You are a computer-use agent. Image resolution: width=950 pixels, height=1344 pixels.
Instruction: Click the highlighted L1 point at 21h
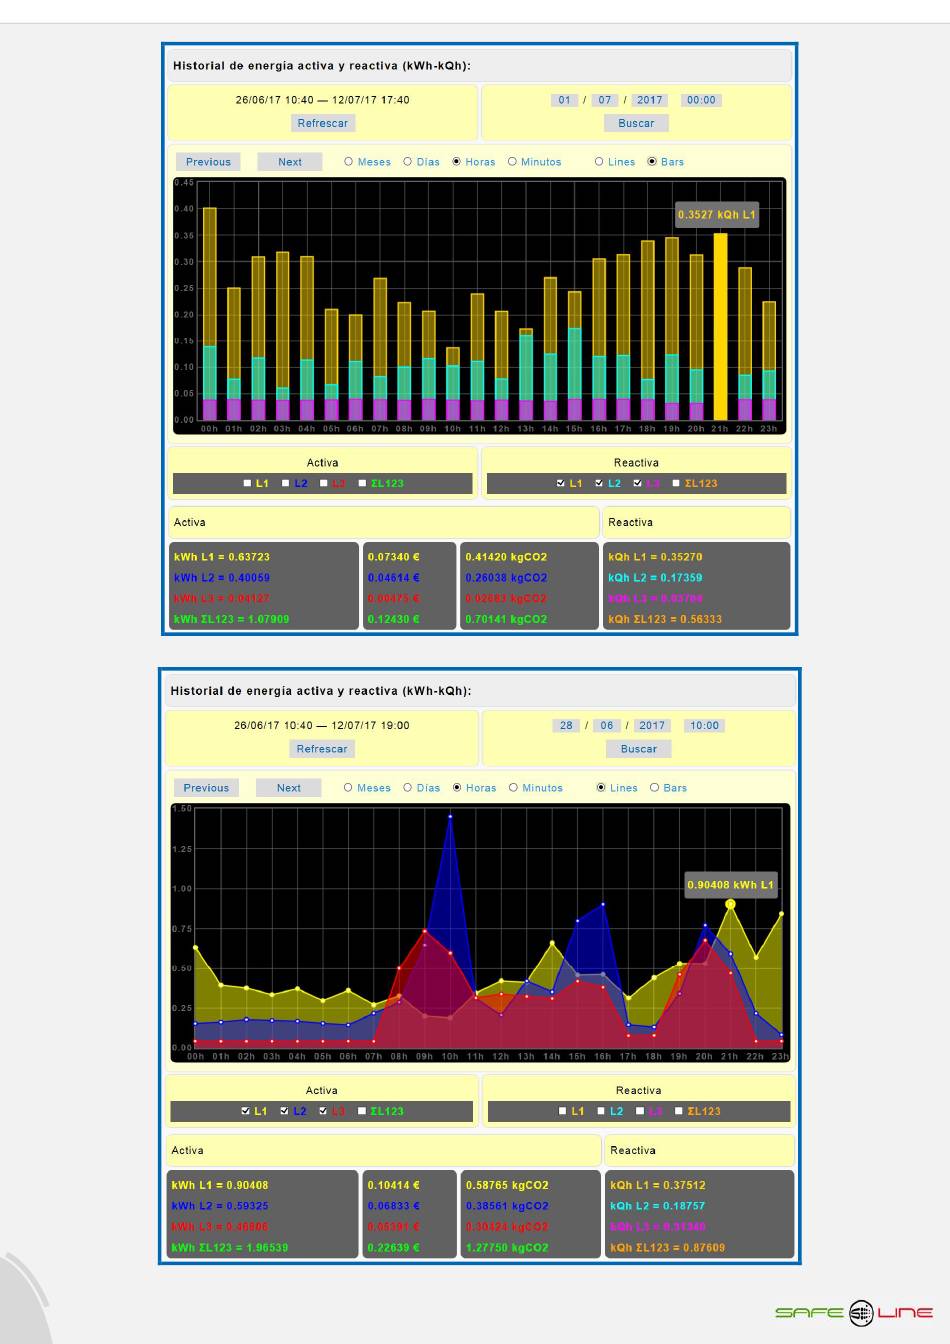click(x=730, y=904)
